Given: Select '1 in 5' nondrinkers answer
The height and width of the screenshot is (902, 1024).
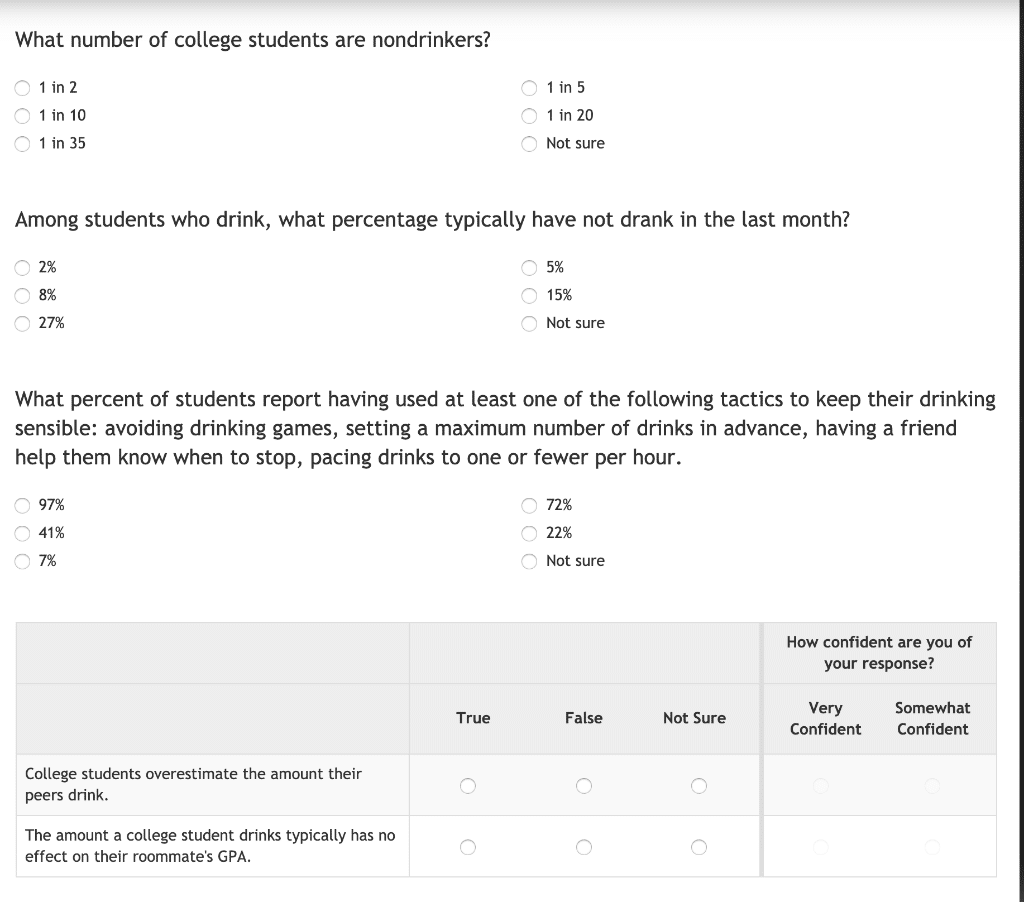Looking at the screenshot, I should [x=529, y=88].
